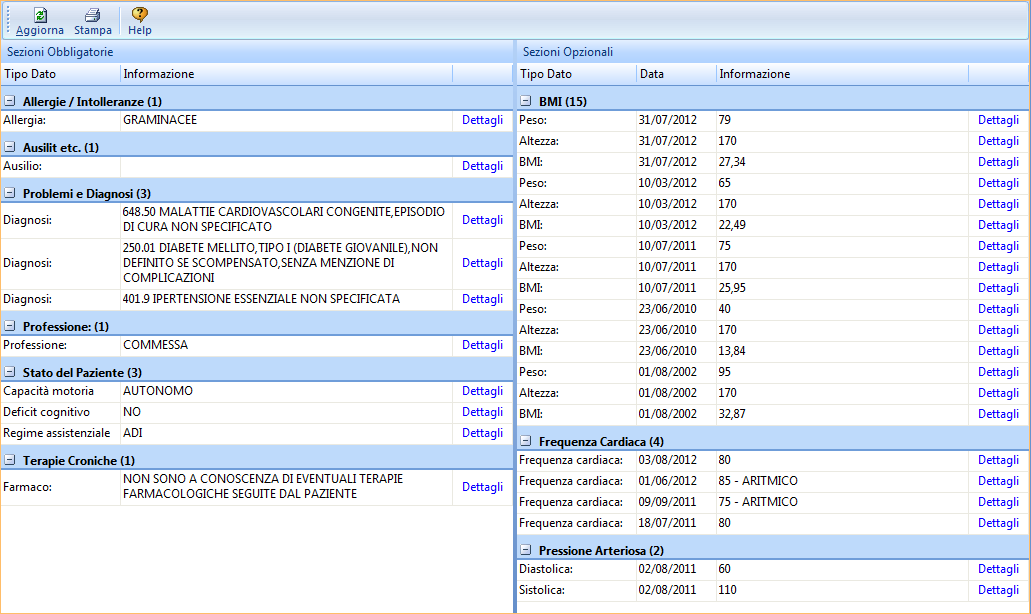The image size is (1031, 614).
Task: Open Dettagli for the Farmaco row
Action: [482, 487]
